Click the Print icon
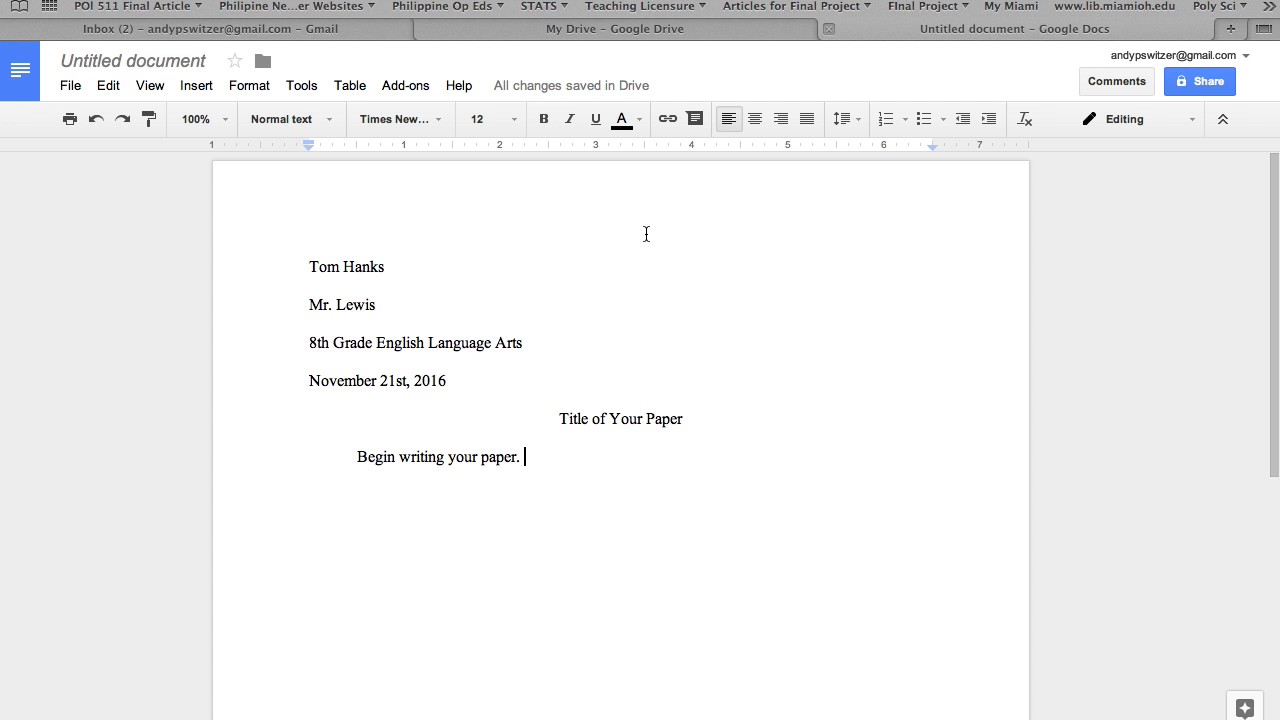This screenshot has height=720, width=1280. [69, 119]
